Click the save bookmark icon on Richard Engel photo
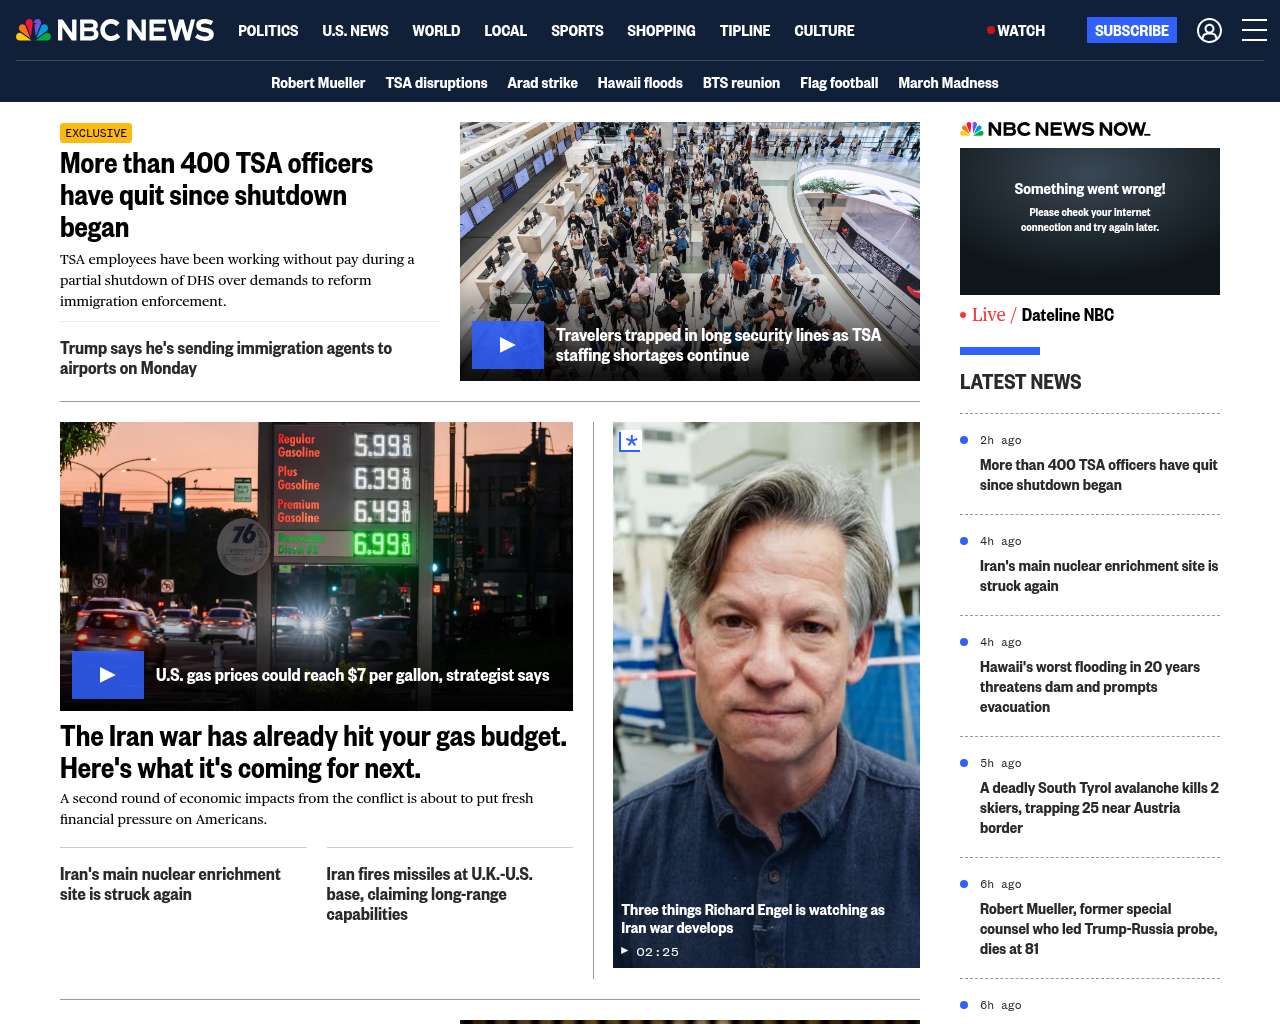1280x1024 pixels. tap(629, 441)
